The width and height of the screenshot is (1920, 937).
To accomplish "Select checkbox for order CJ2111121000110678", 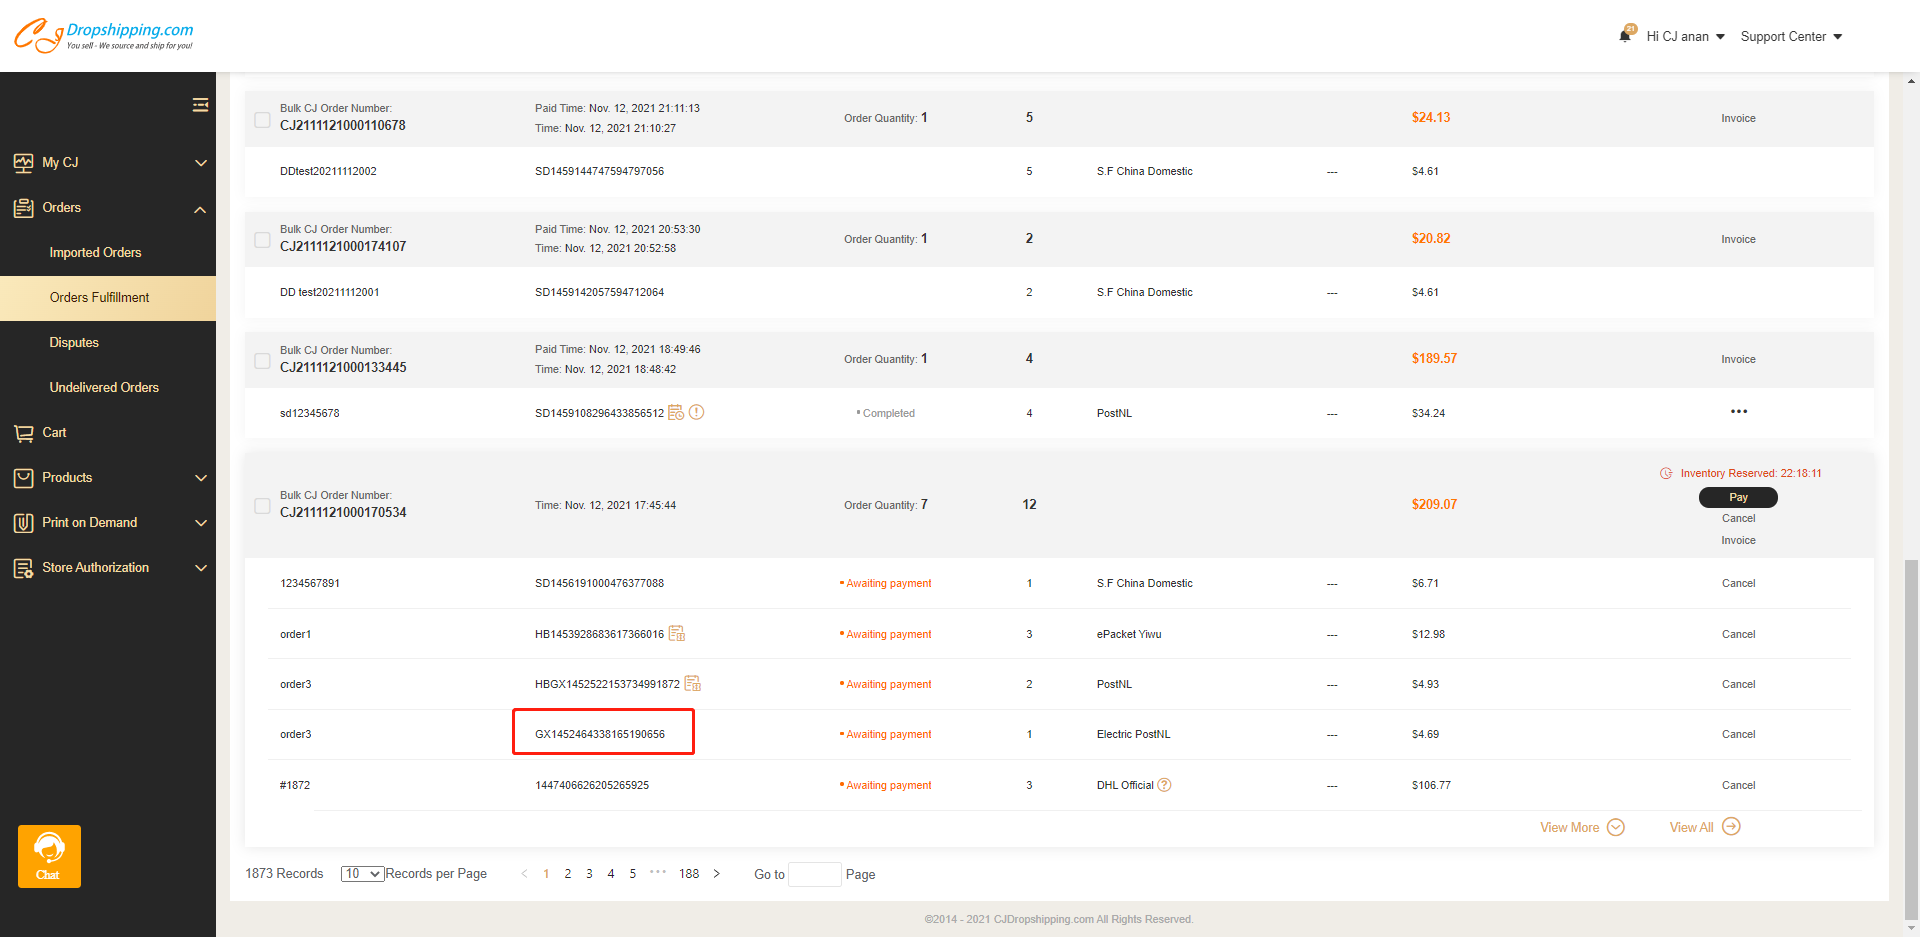I will click(x=262, y=120).
